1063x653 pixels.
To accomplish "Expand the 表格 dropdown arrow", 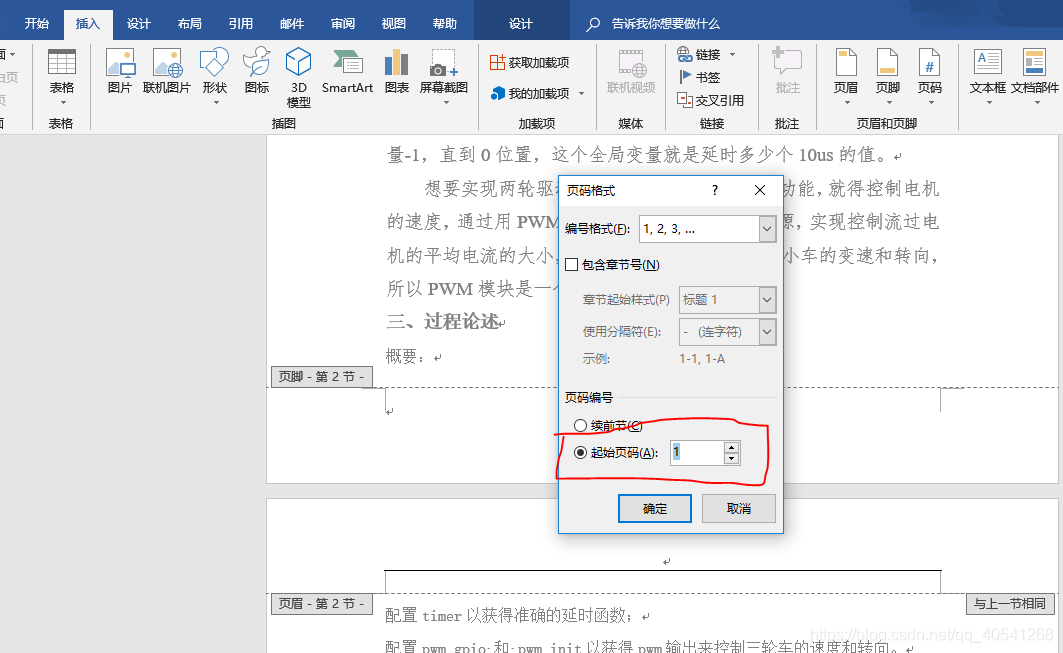I will pyautogui.click(x=62, y=103).
